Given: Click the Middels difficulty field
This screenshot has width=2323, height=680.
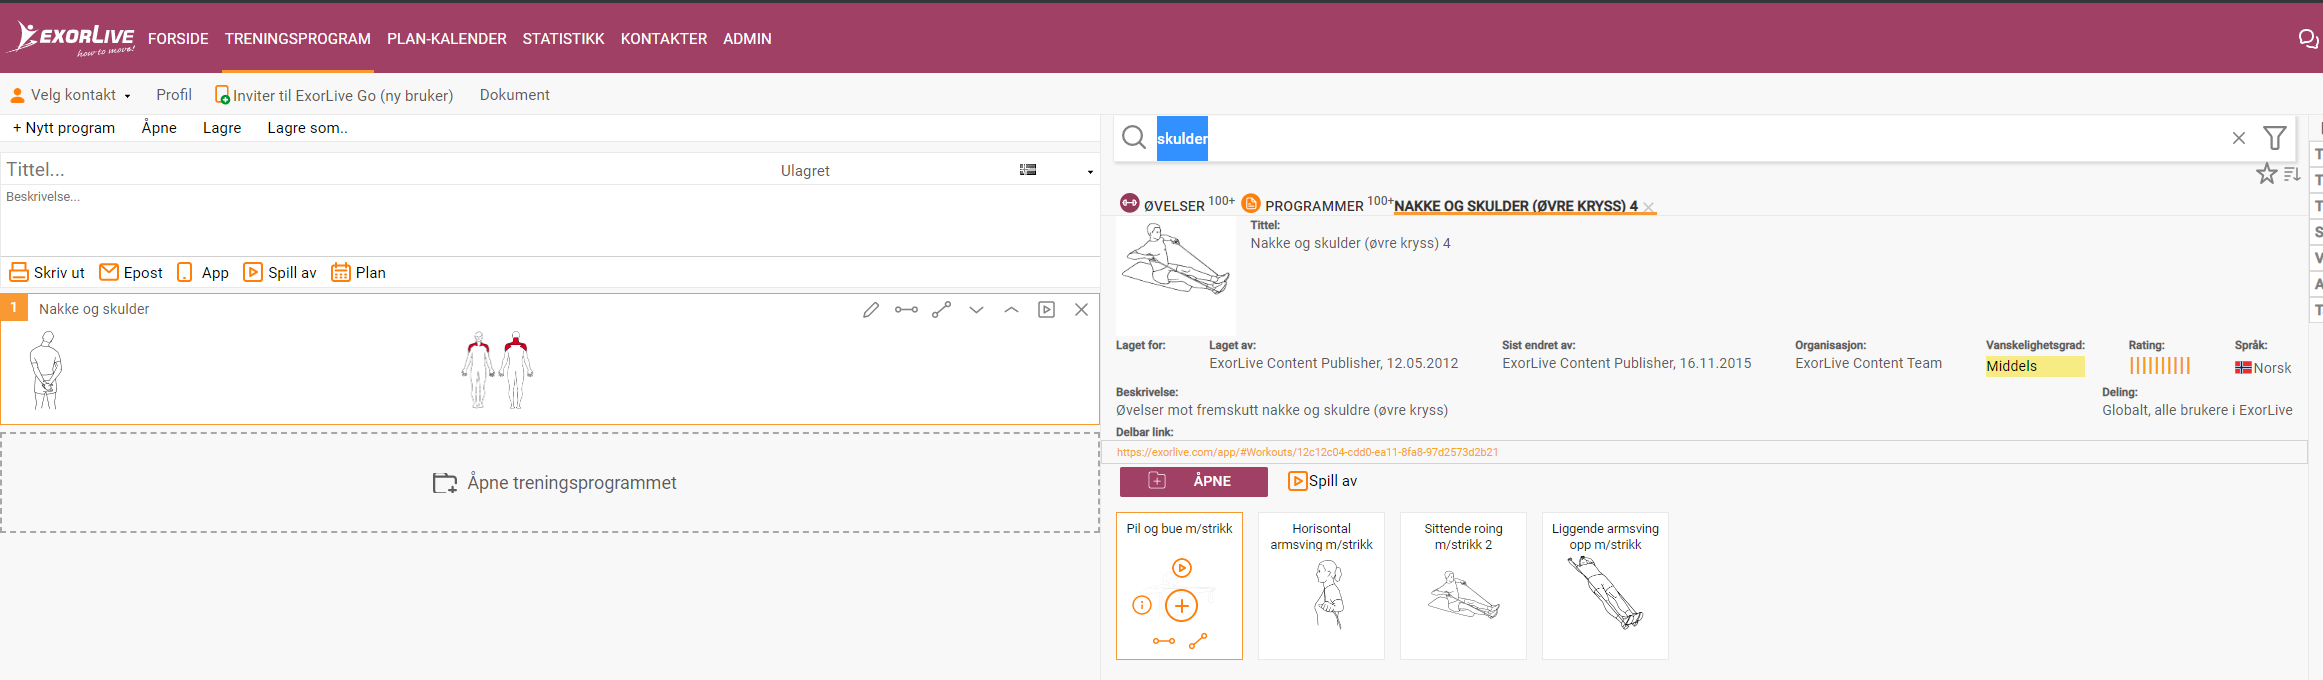Looking at the screenshot, I should 2035,366.
